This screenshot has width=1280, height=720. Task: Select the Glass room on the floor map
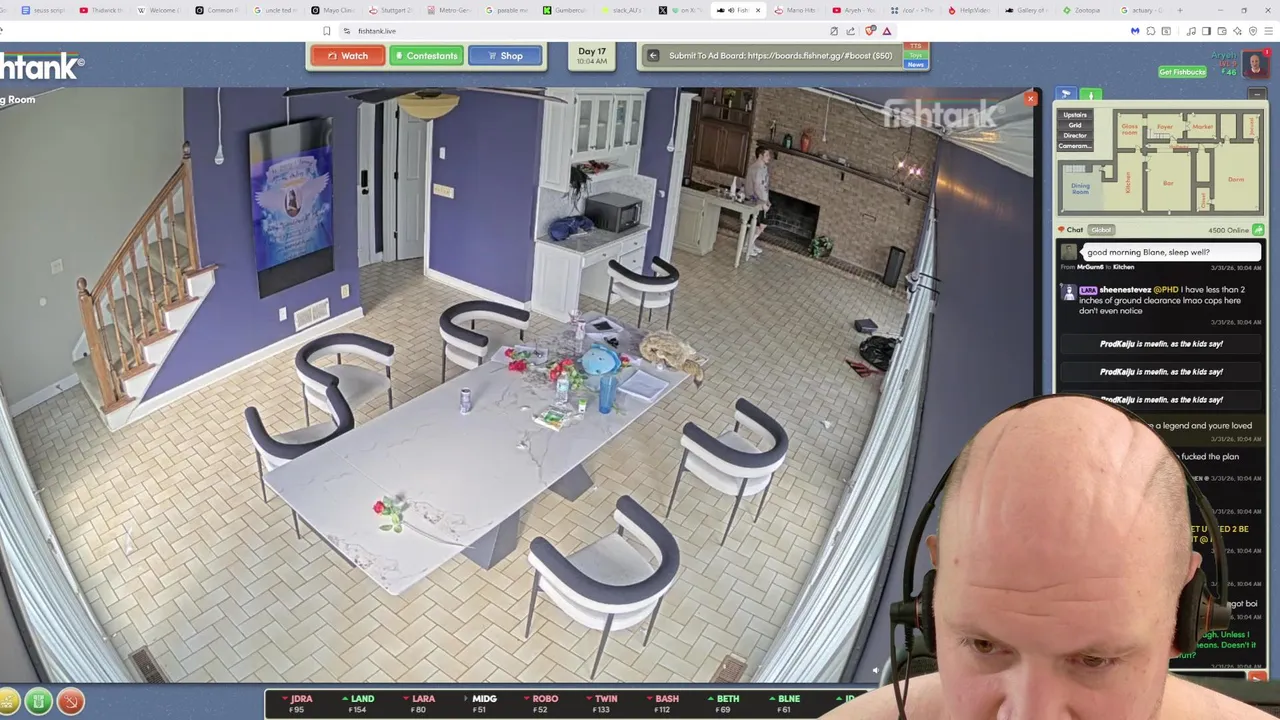coord(1130,128)
